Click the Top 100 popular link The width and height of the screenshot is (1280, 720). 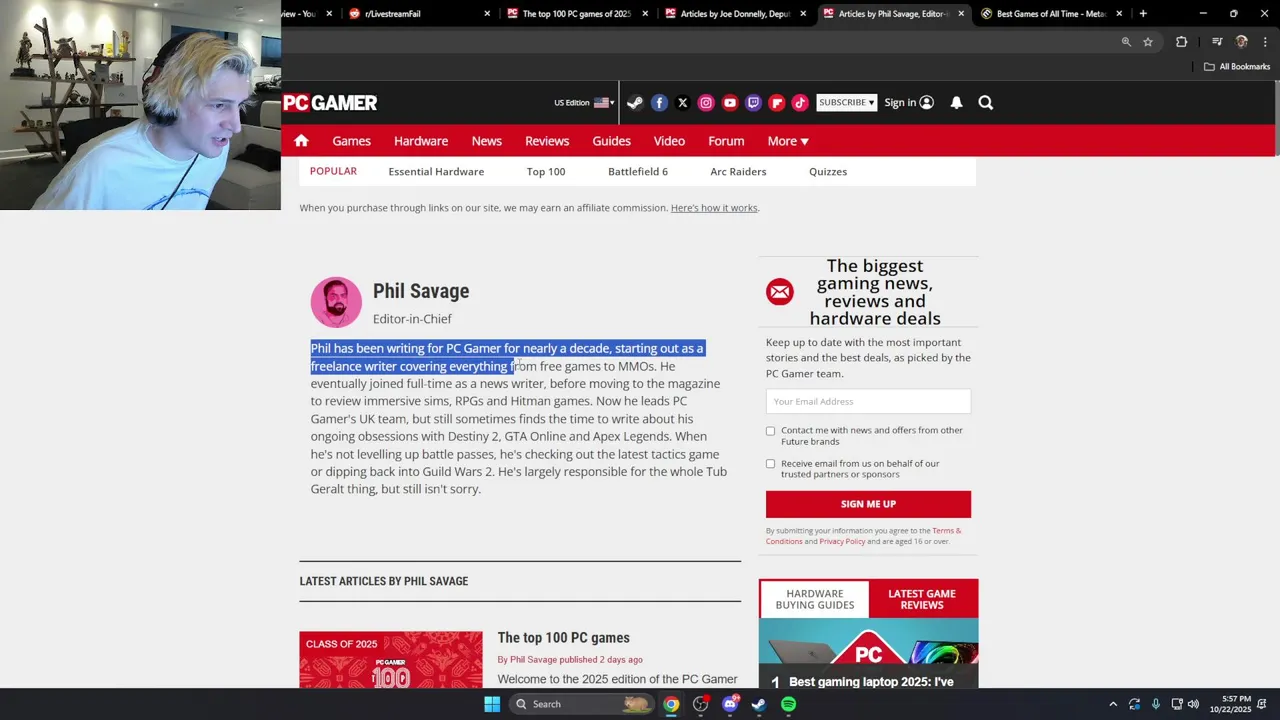tap(546, 172)
